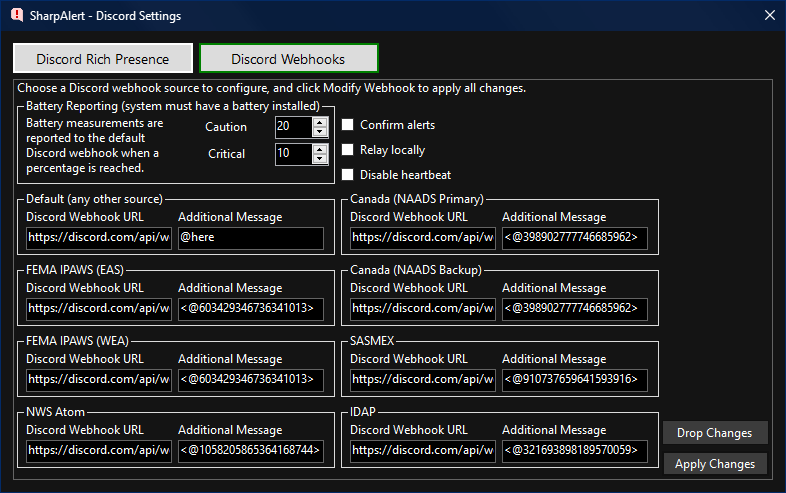The height and width of the screenshot is (493, 786).
Task: Check the Disable heartbeat option
Action: click(349, 175)
